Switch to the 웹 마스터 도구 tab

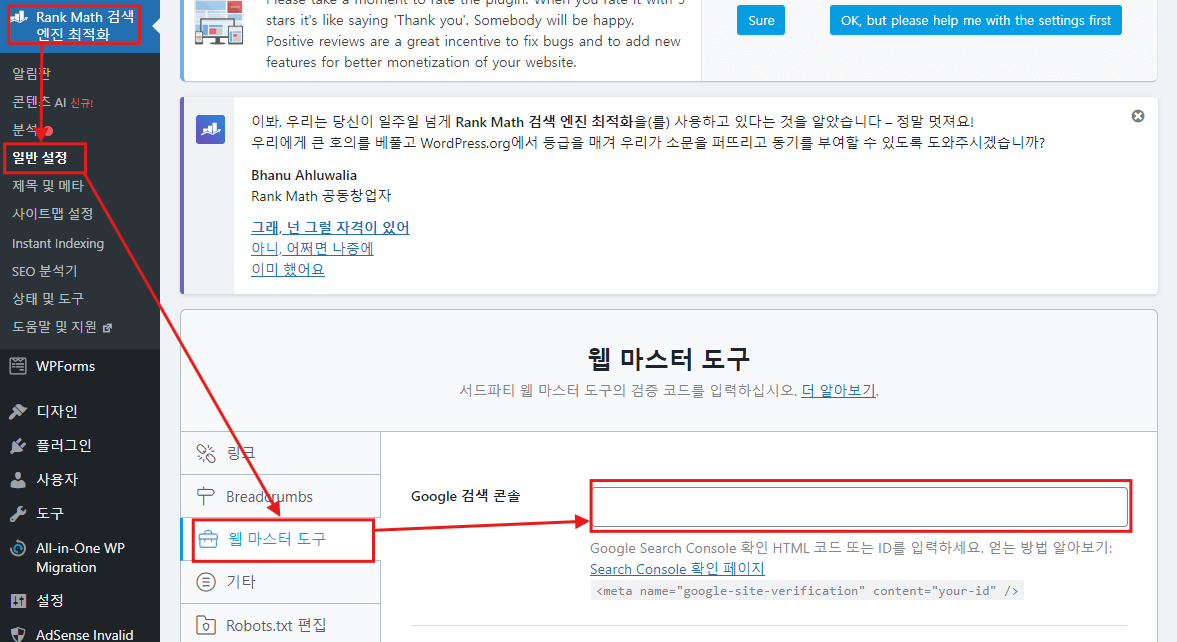pyautogui.click(x=281, y=539)
